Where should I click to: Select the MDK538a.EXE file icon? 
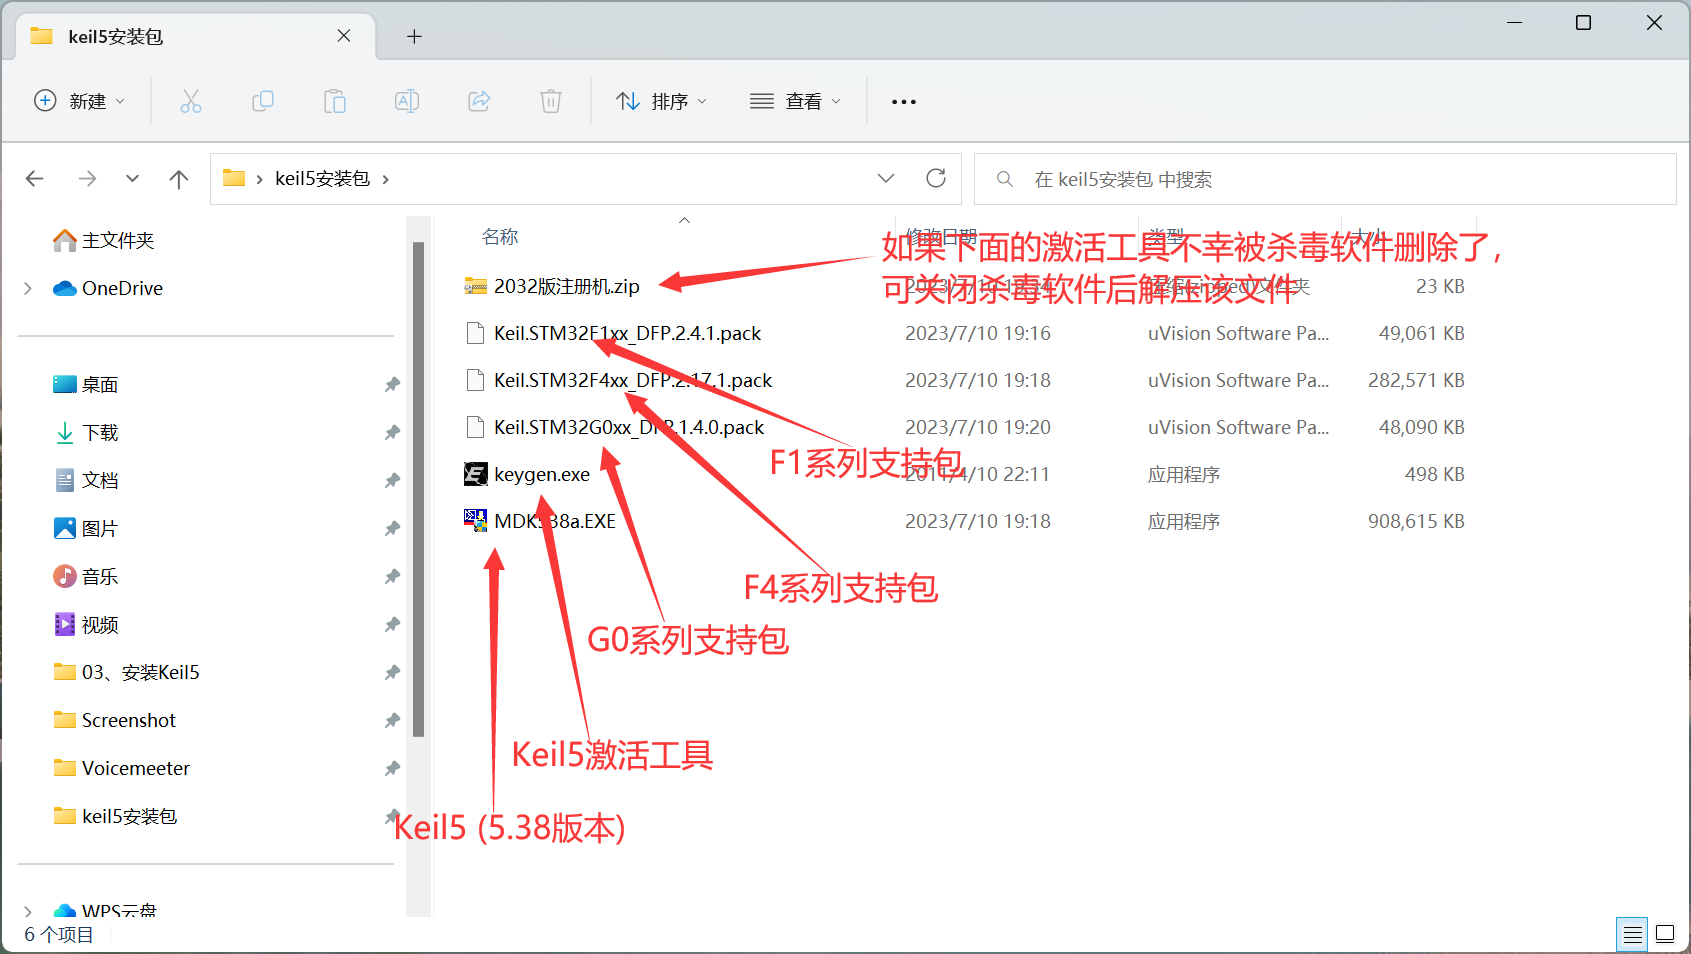476,521
